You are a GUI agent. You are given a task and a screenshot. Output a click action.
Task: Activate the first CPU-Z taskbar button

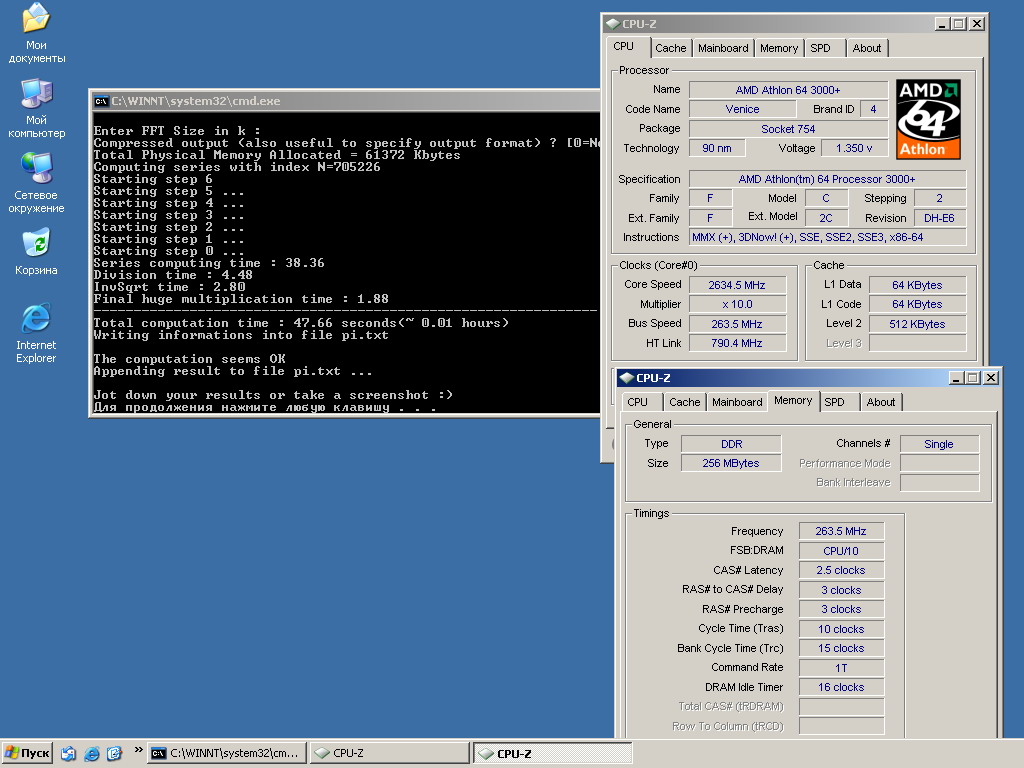390,753
